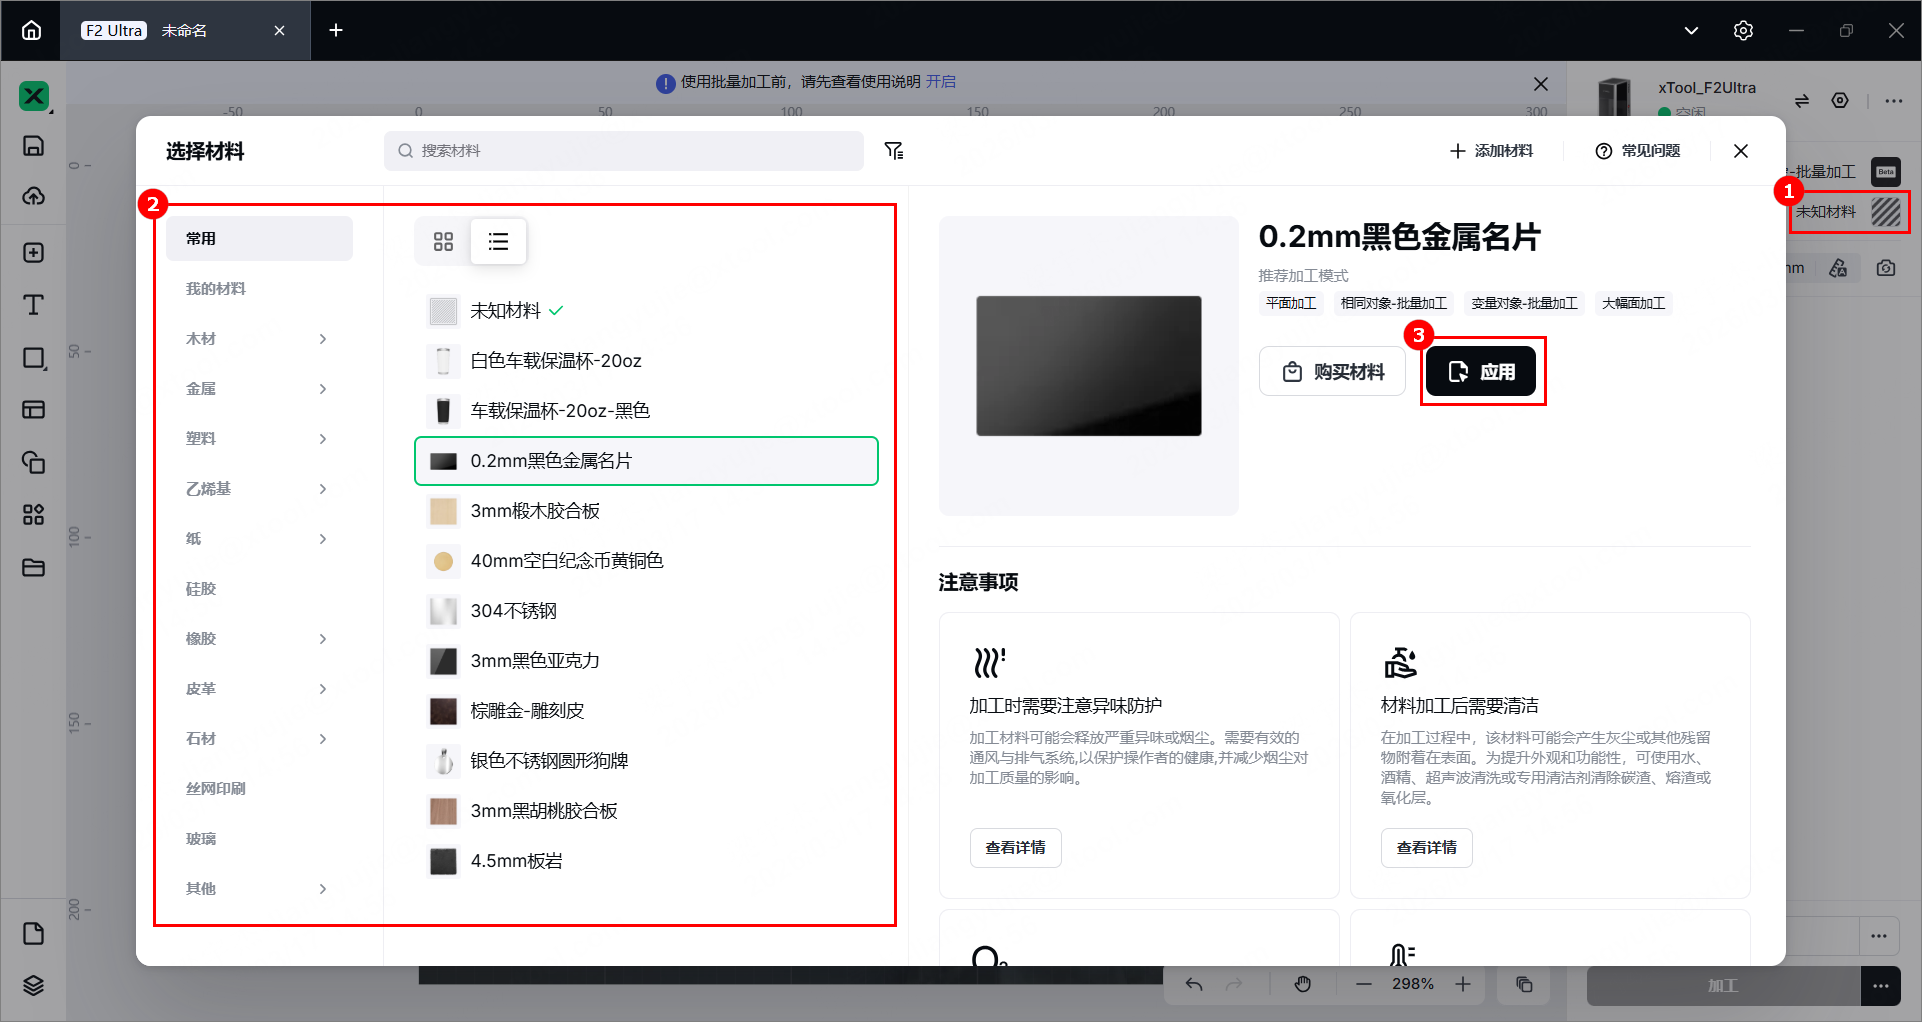Click the 应用 (apply) button

pyautogui.click(x=1481, y=372)
